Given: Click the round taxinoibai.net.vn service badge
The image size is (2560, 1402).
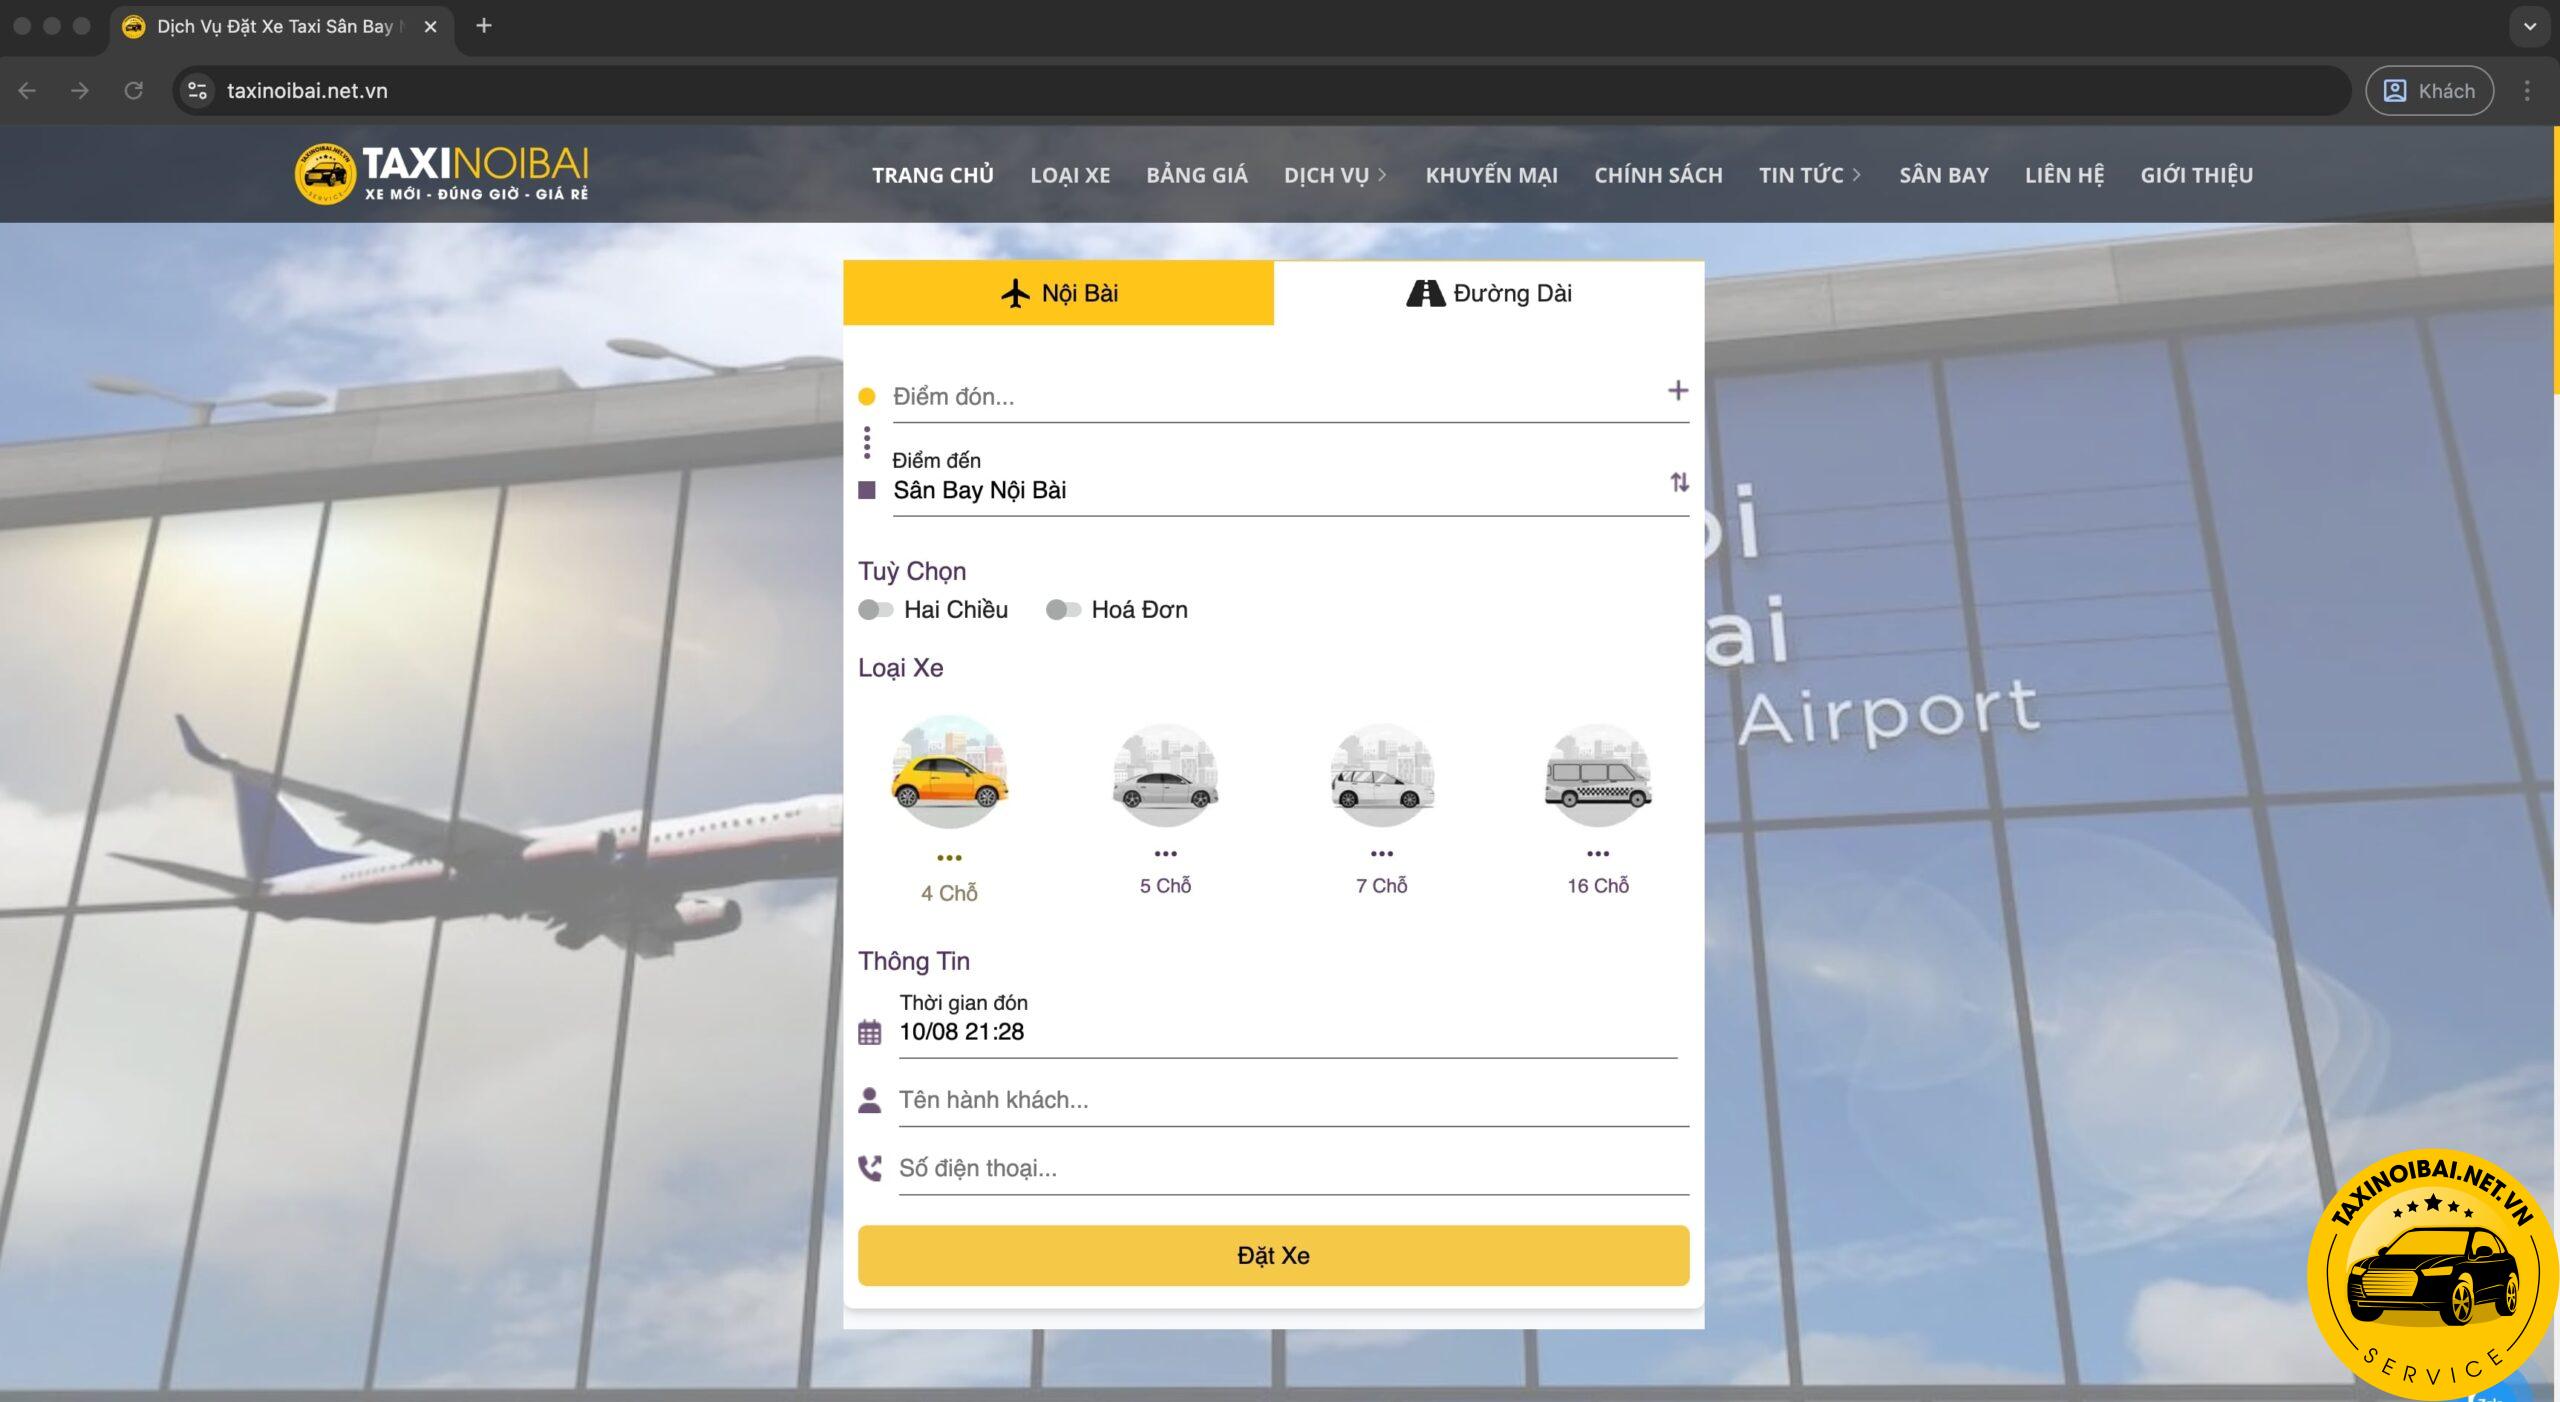Looking at the screenshot, I should coord(2433,1275).
